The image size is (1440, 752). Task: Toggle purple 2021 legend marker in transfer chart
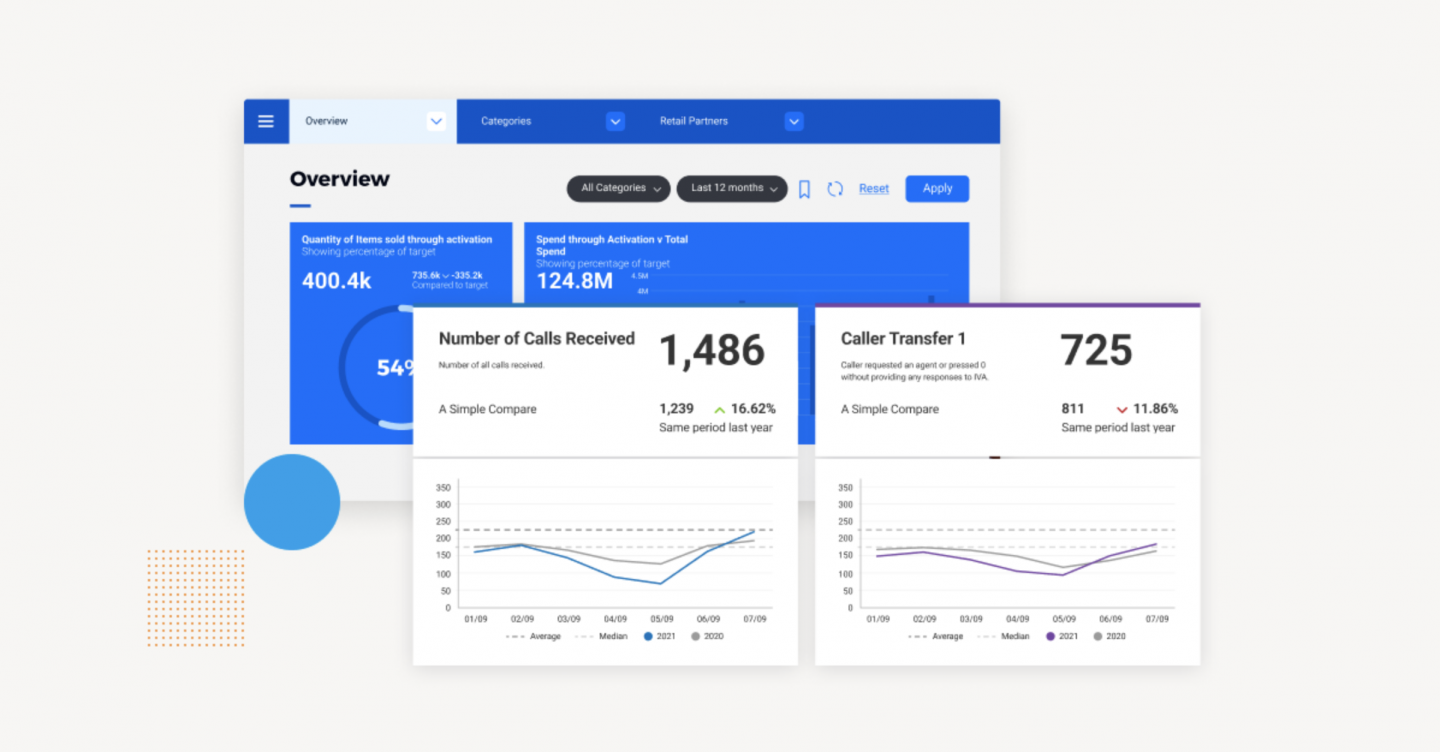1050,636
